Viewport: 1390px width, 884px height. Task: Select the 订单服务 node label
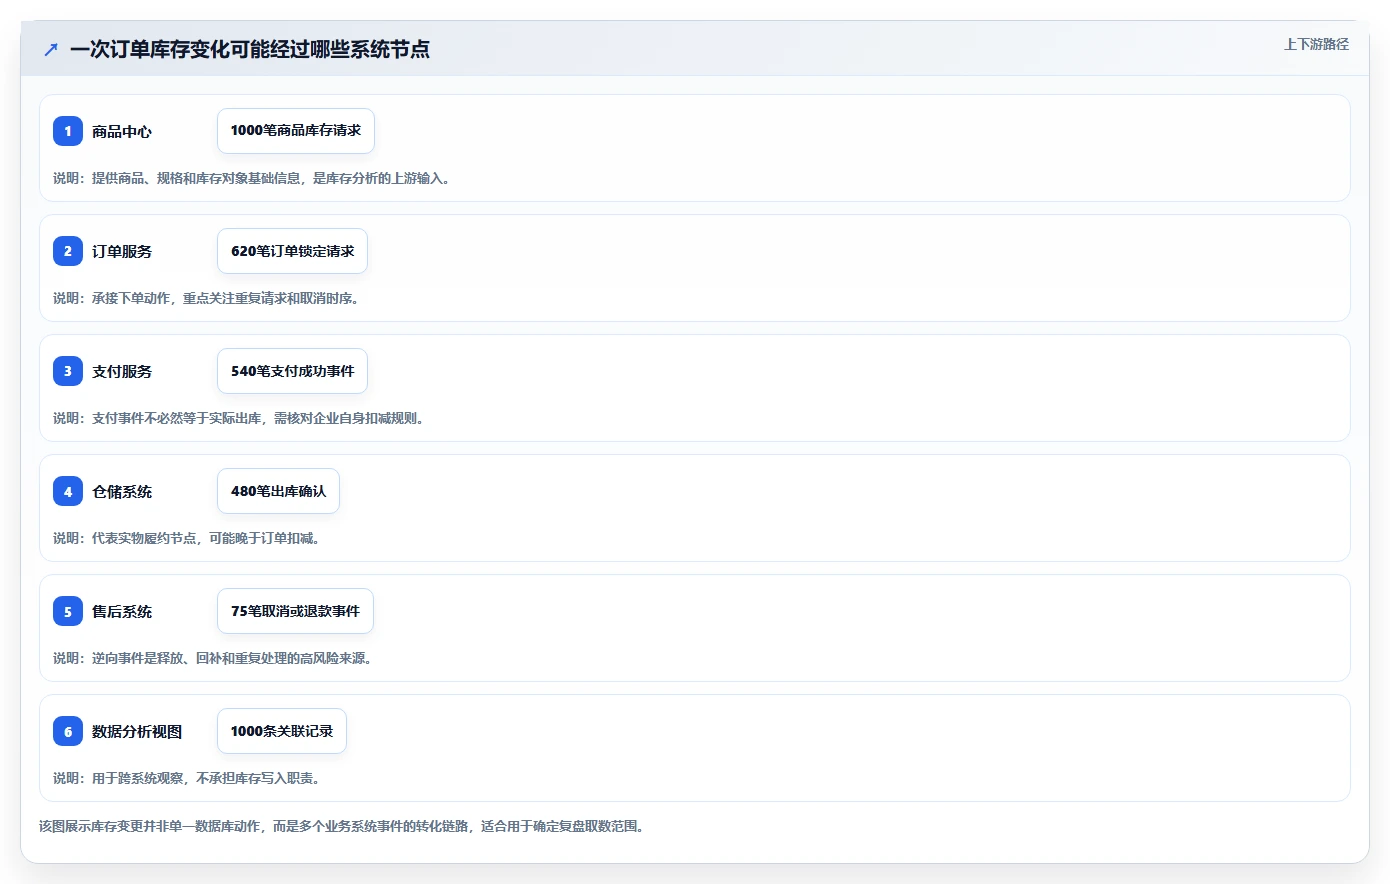click(x=122, y=251)
